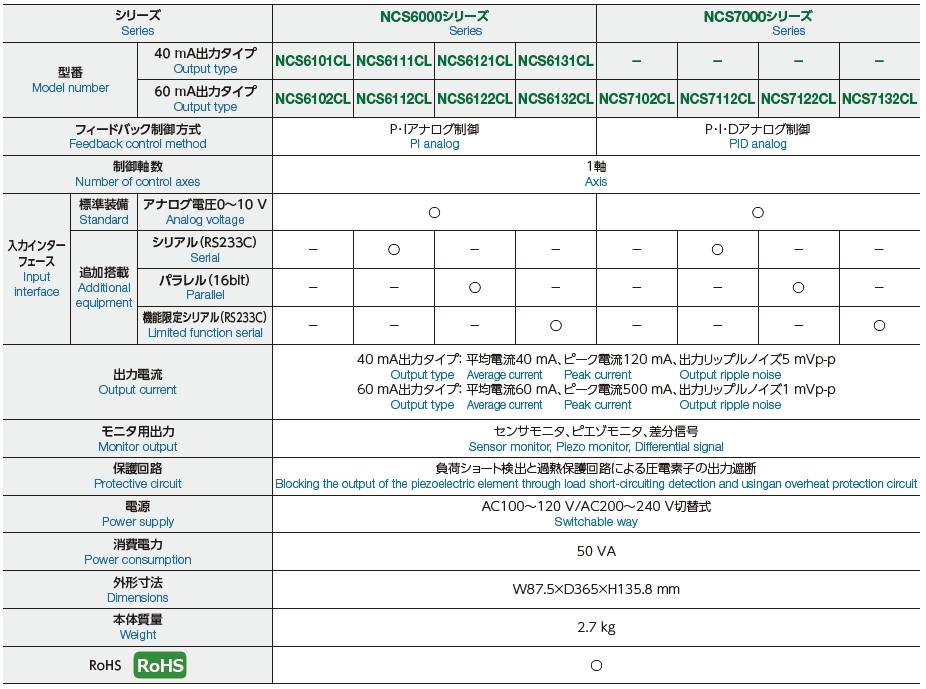Select the NCS6131CL cell
This screenshot has width=926, height=689.
coord(556,61)
